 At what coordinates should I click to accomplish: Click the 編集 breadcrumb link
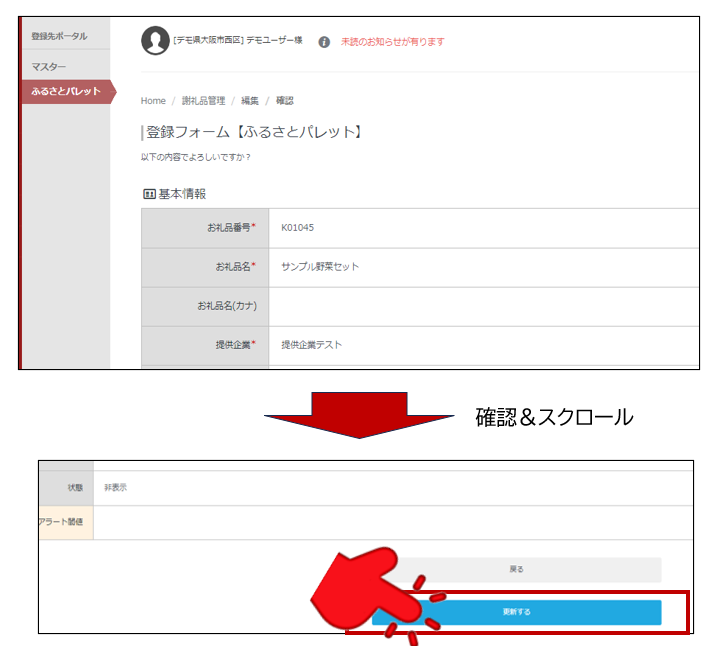click(249, 101)
